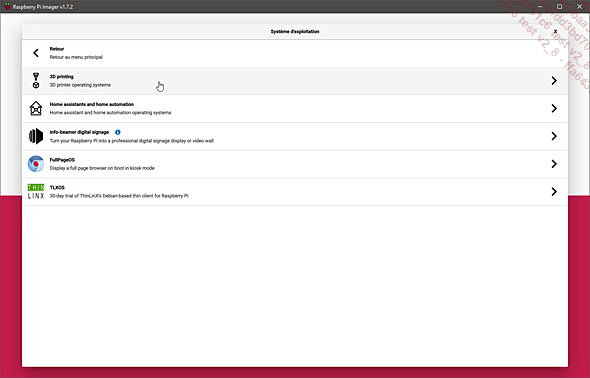This screenshot has height=378, width=590.
Task: Click the 'Système d'exploitation' dialog header
Action: (295, 32)
